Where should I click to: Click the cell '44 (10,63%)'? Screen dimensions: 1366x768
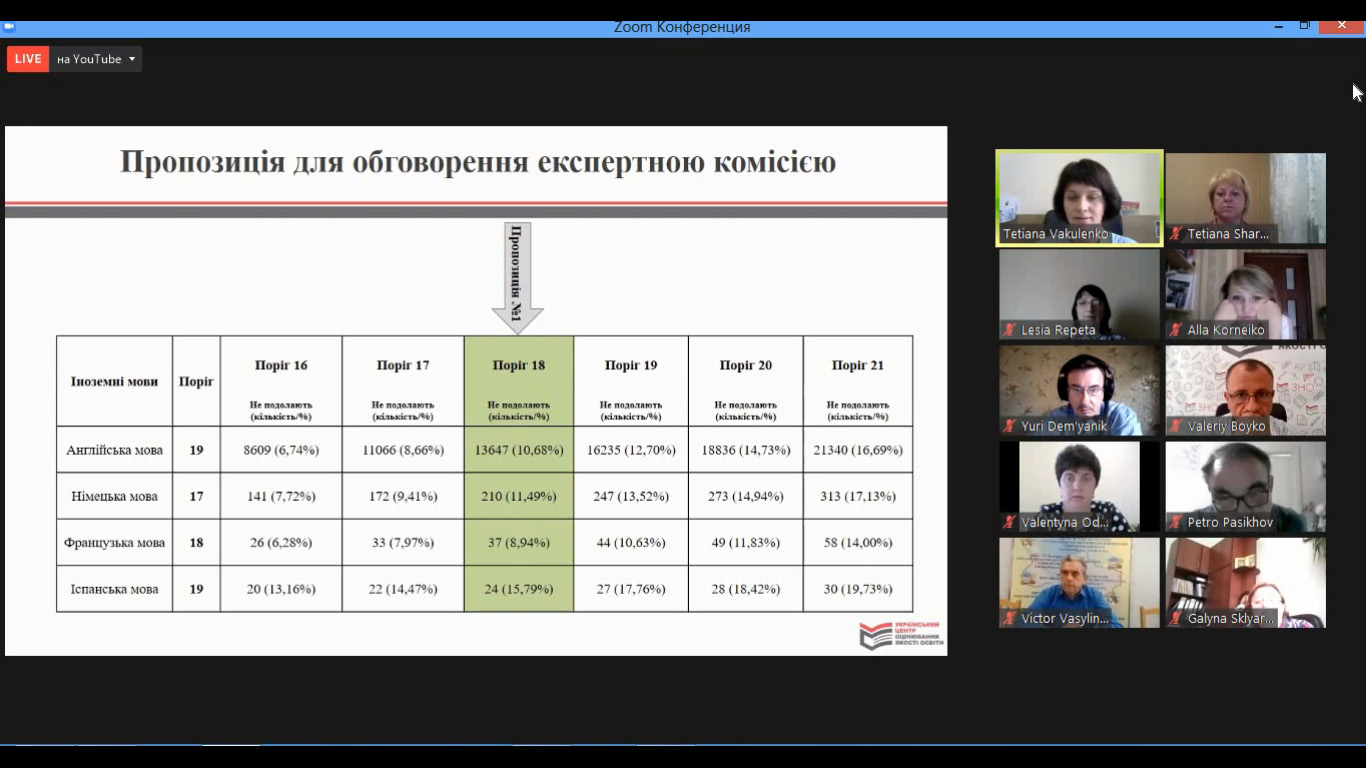pyautogui.click(x=631, y=543)
